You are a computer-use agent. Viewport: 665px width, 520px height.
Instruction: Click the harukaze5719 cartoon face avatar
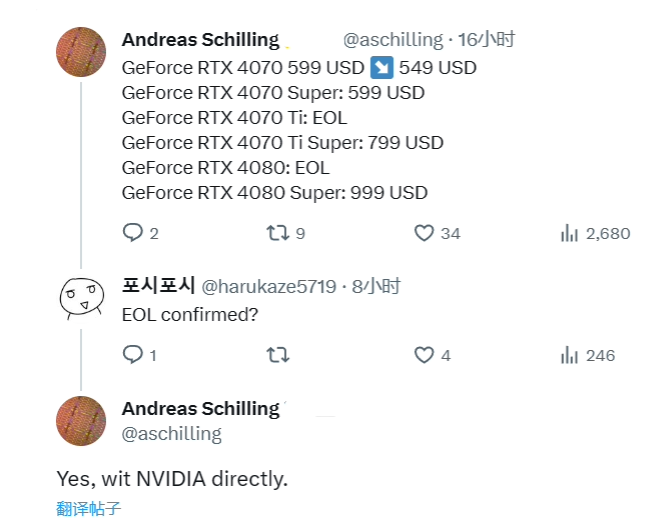[81, 297]
